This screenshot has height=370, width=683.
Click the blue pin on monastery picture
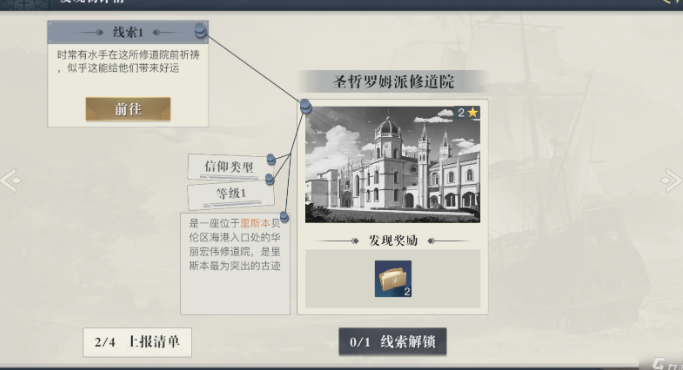click(x=306, y=106)
